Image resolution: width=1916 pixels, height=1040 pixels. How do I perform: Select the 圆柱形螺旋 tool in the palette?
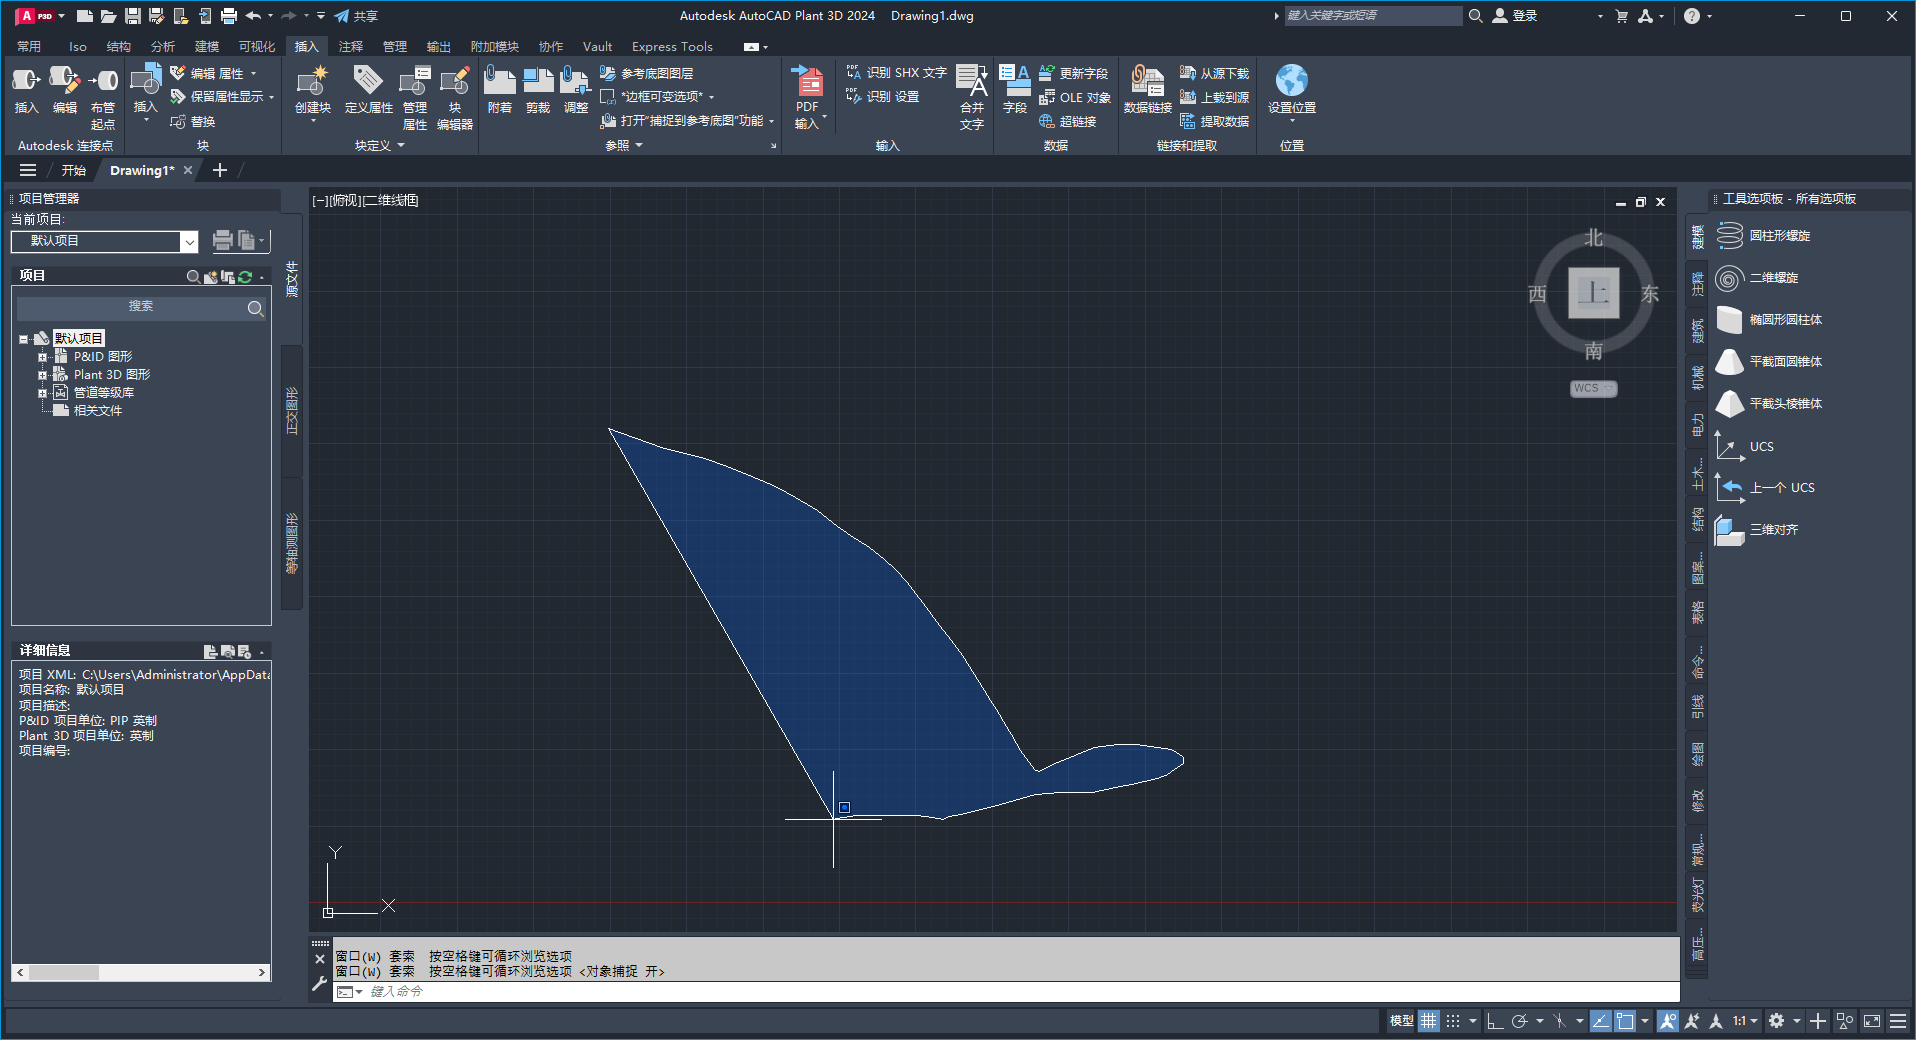1763,236
